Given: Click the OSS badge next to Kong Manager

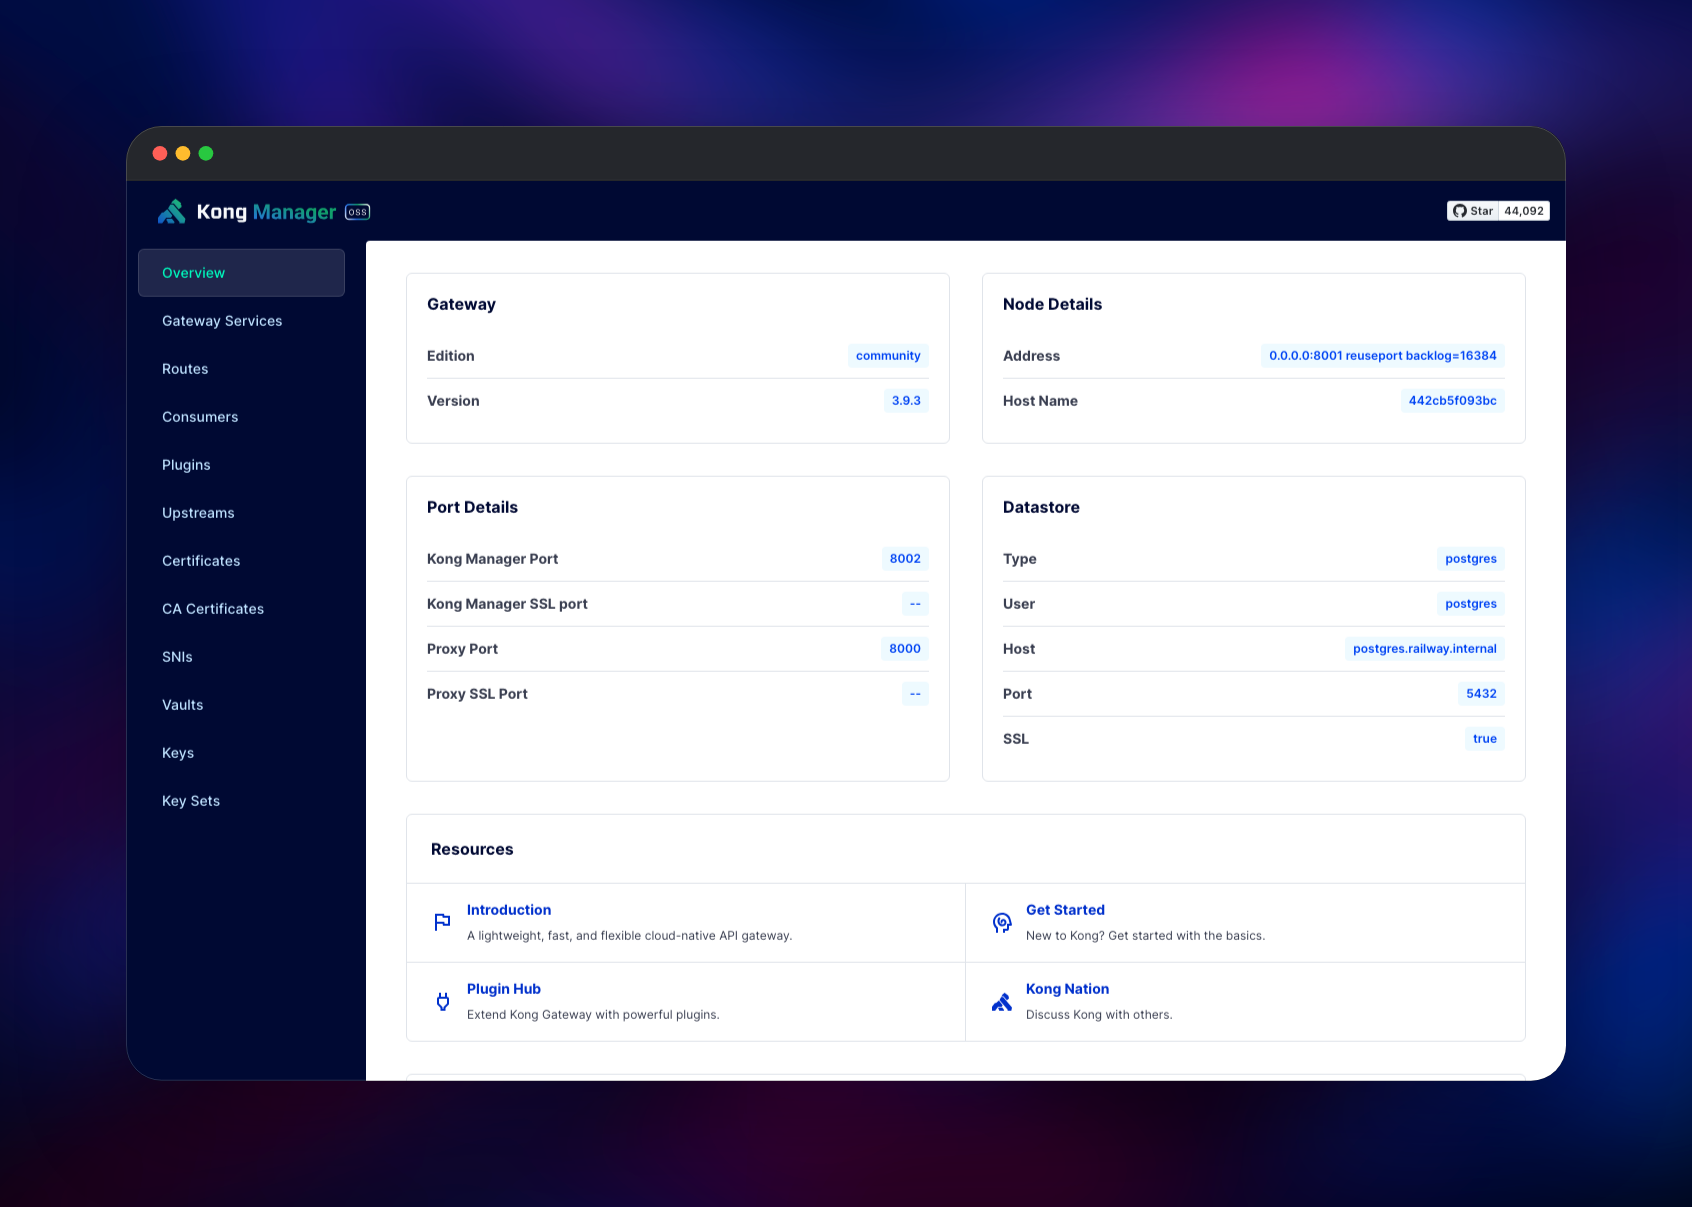Looking at the screenshot, I should pos(358,212).
